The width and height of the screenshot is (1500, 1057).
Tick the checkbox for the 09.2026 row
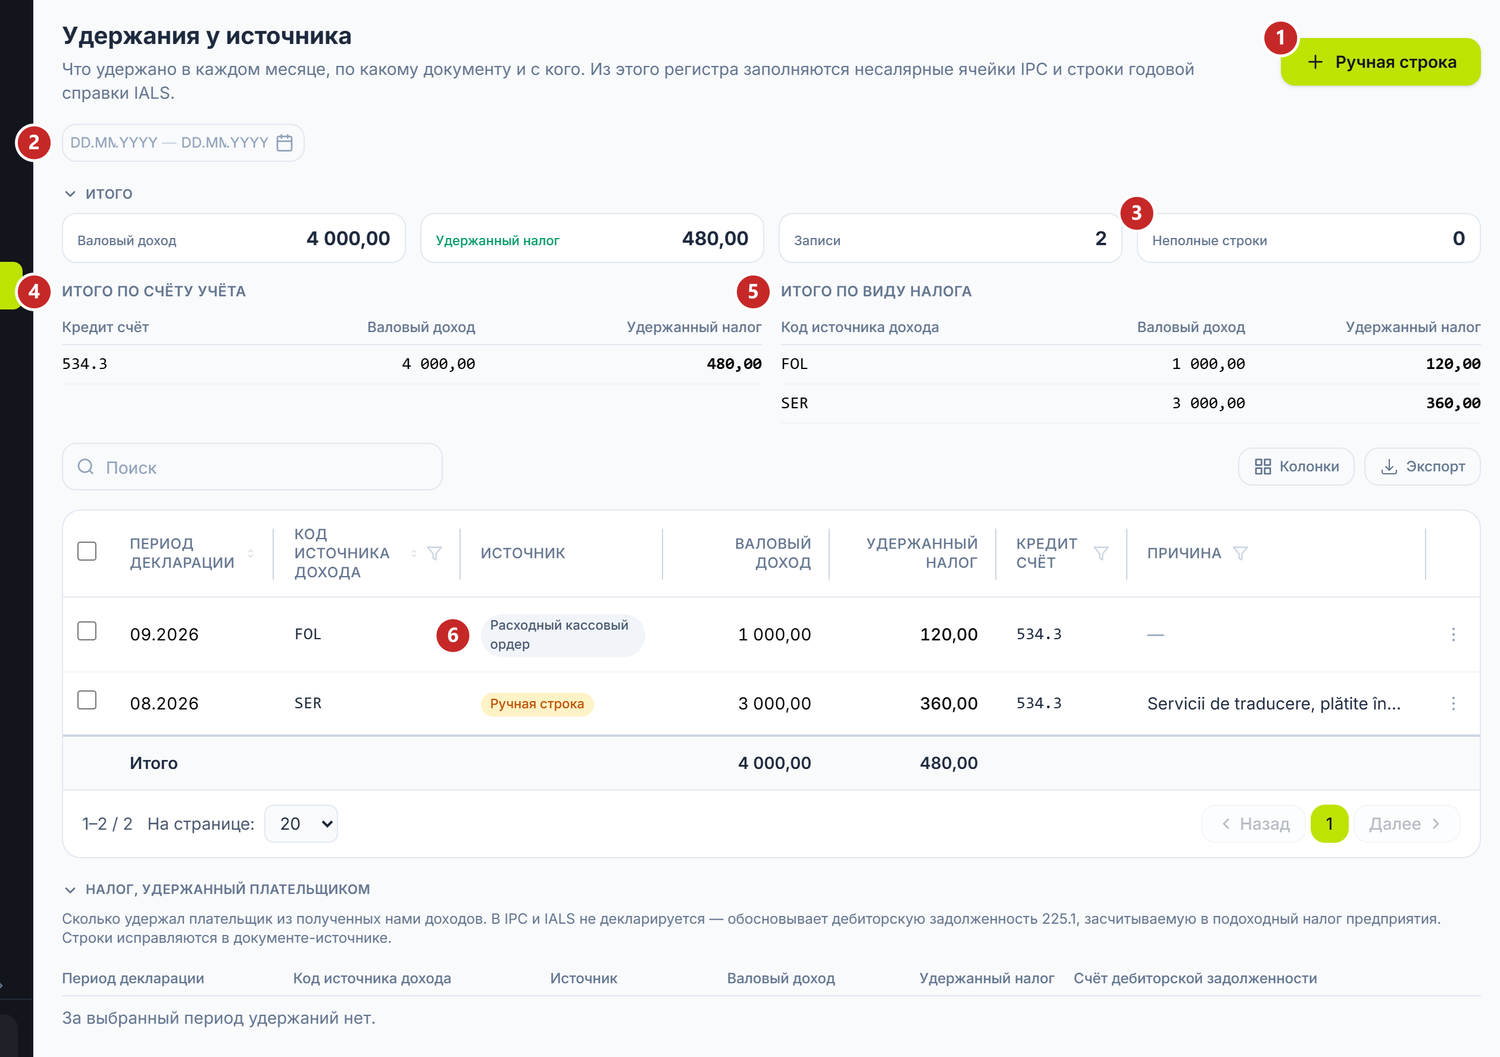point(87,631)
